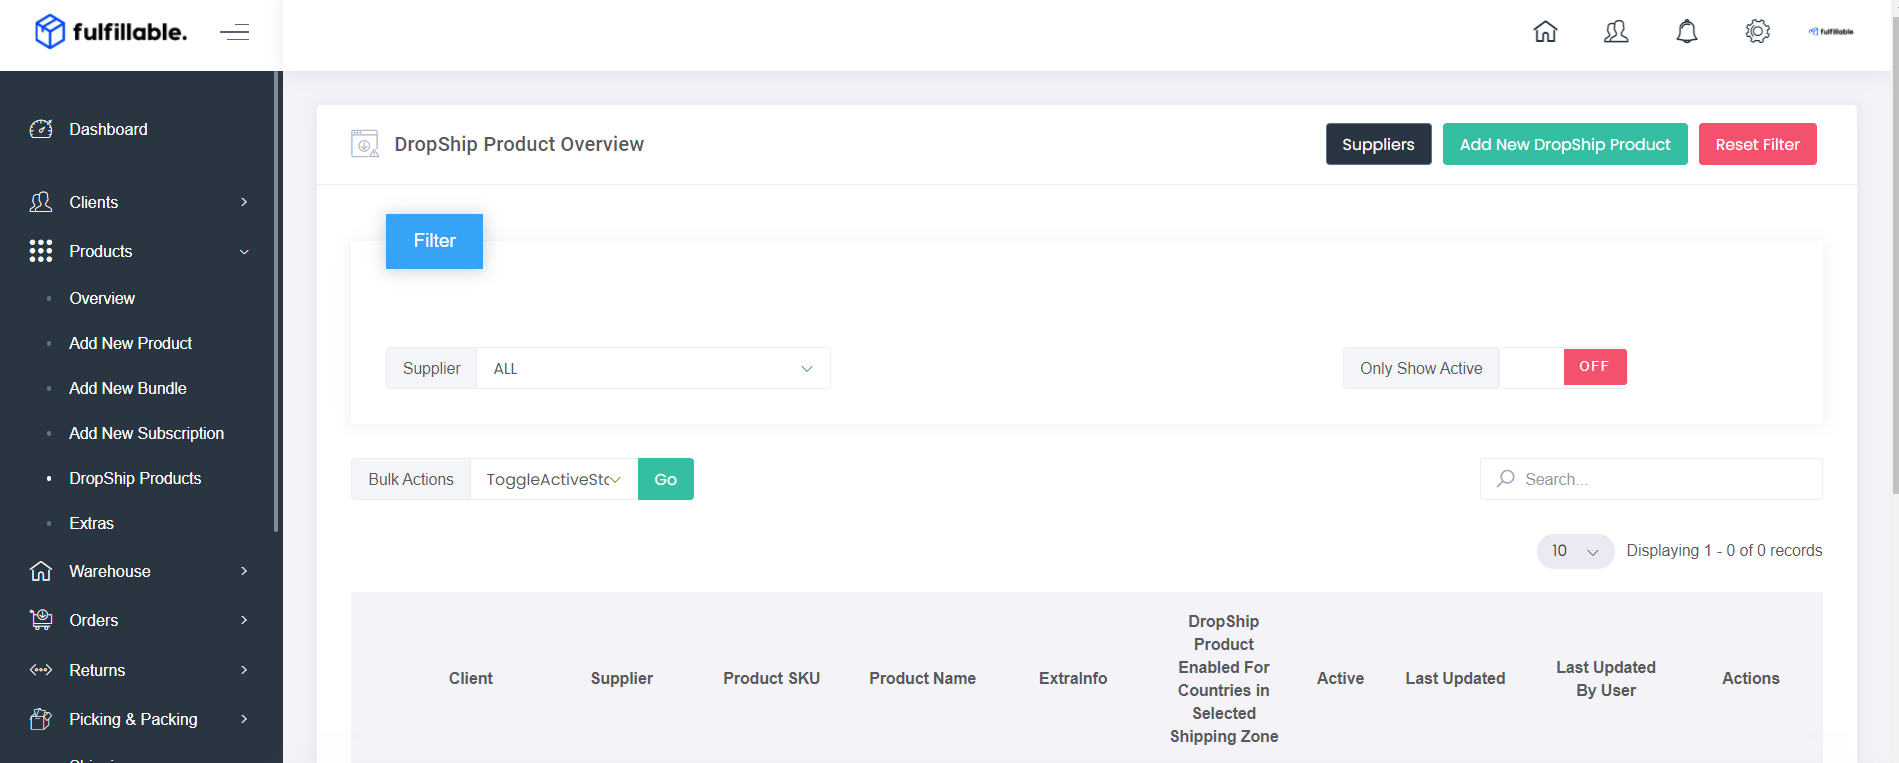Click the fulfillable logo
The width and height of the screenshot is (1899, 763).
coord(111,32)
